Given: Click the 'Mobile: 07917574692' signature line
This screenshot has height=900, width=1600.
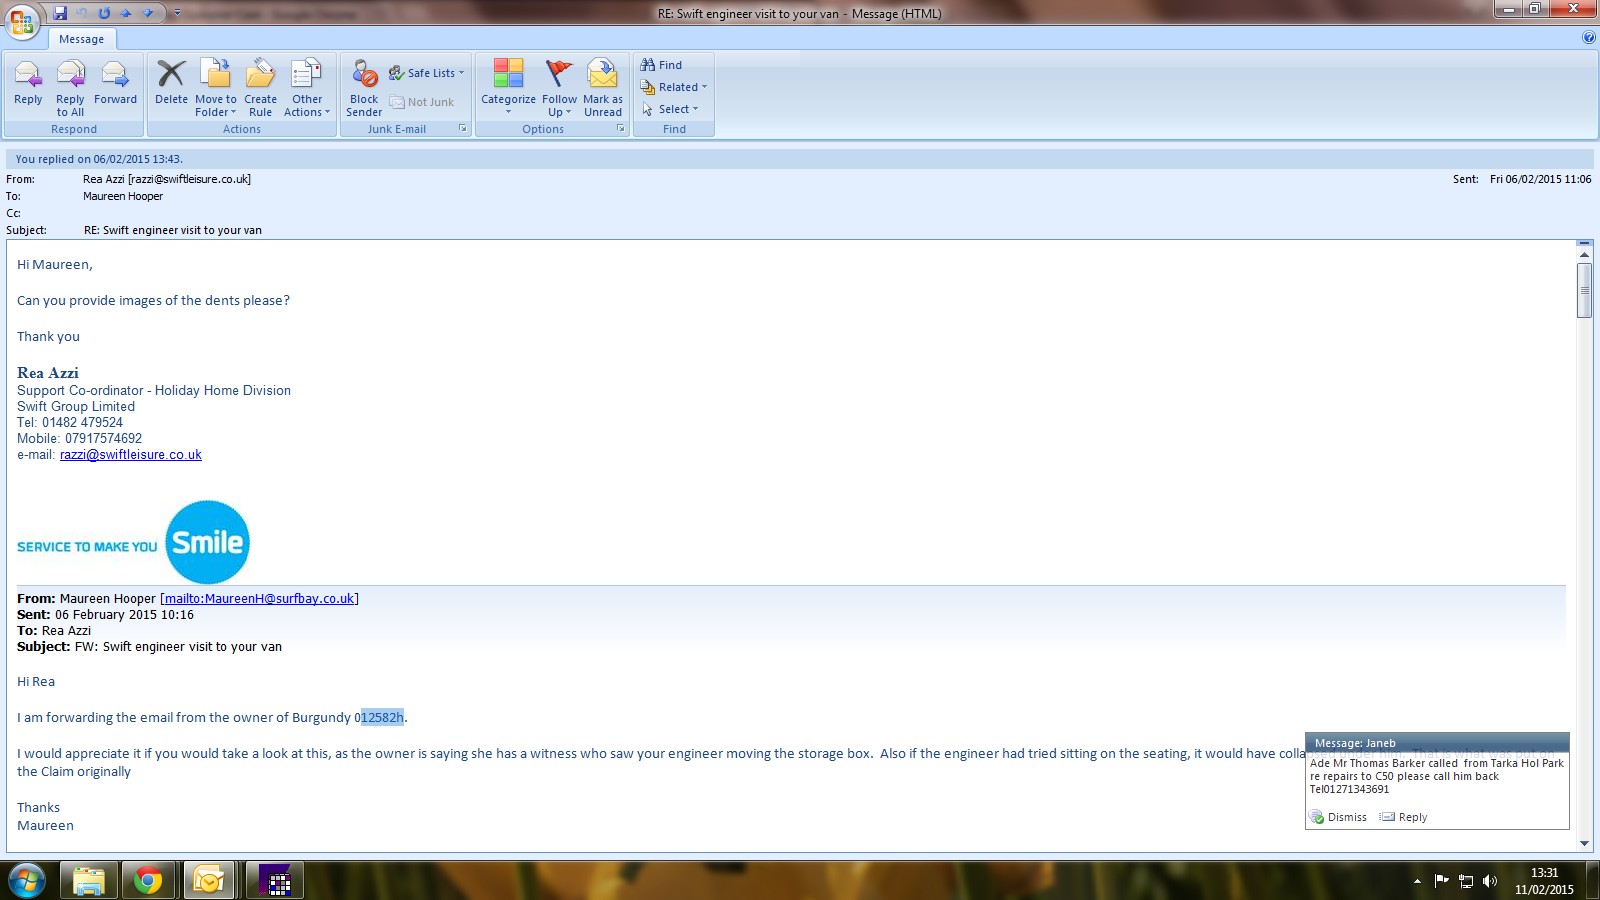Looking at the screenshot, I should pyautogui.click(x=80, y=438).
